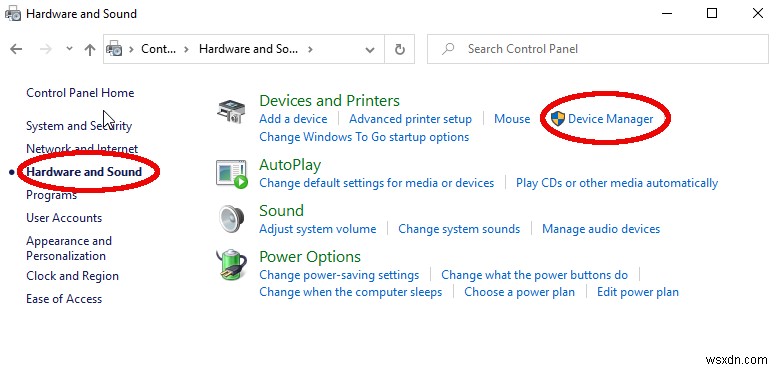Click the window title bar icon

point(13,14)
